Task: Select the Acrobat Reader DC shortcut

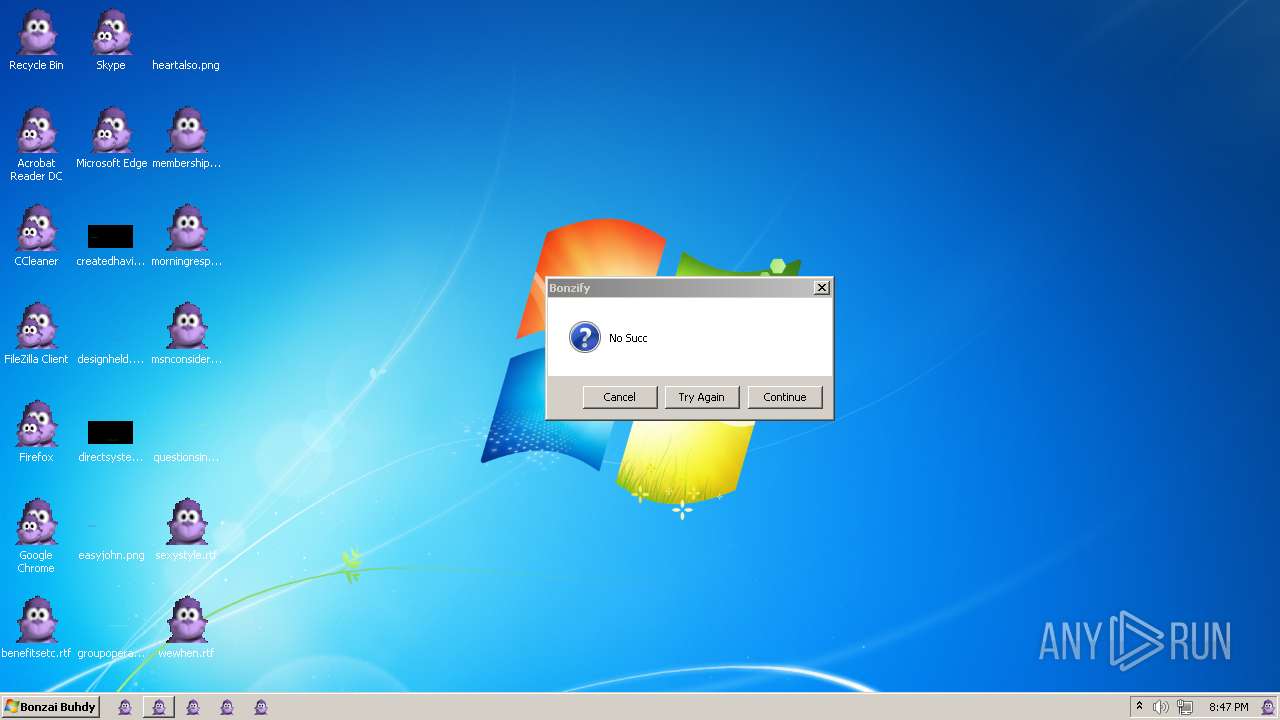Action: point(36,145)
